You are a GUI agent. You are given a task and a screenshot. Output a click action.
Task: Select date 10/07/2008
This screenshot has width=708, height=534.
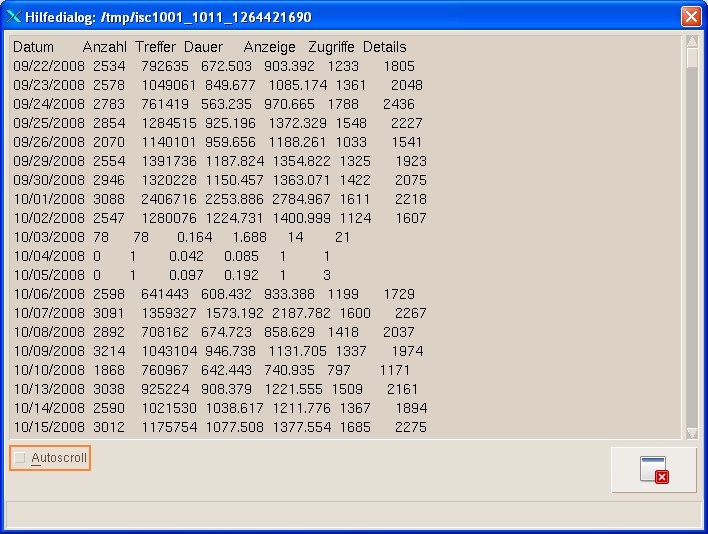pos(49,313)
